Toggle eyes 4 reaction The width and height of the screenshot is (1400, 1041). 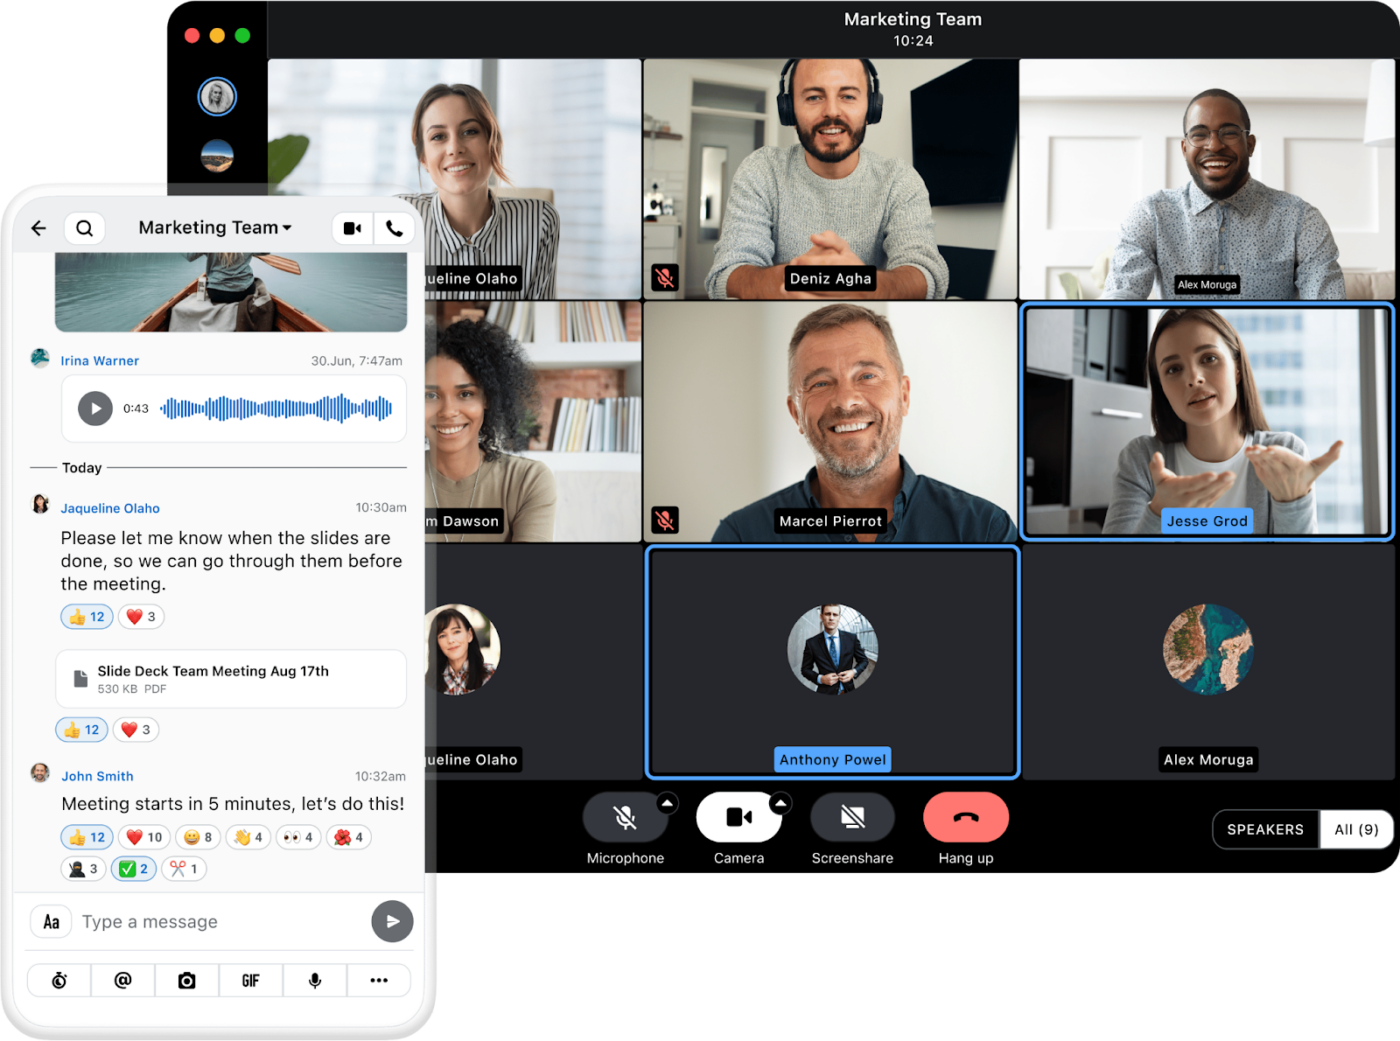[x=298, y=837]
